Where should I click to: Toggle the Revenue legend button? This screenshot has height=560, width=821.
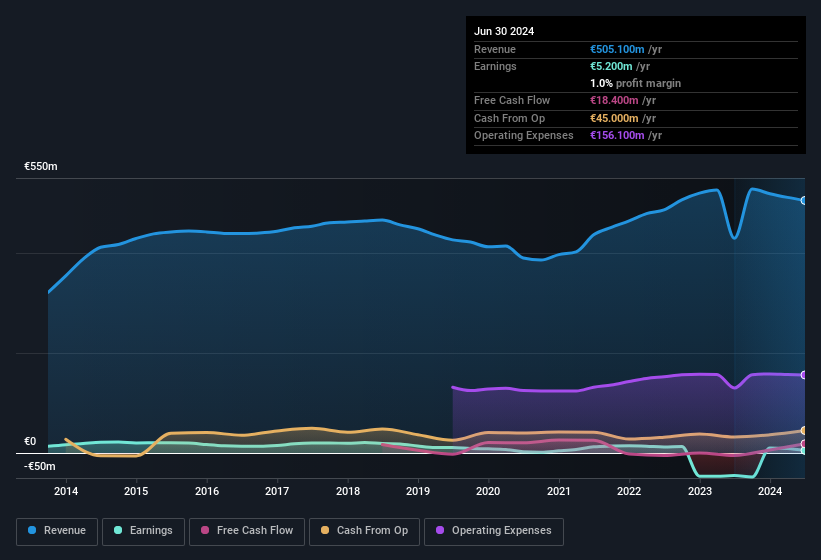(57, 531)
